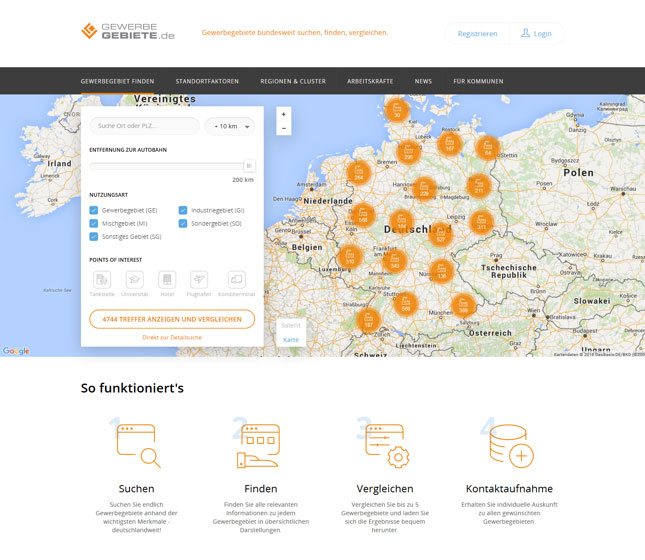Open the map cluster next to Stettin
Image resolution: width=645 pixels, height=560 pixels.
pyautogui.click(x=487, y=148)
